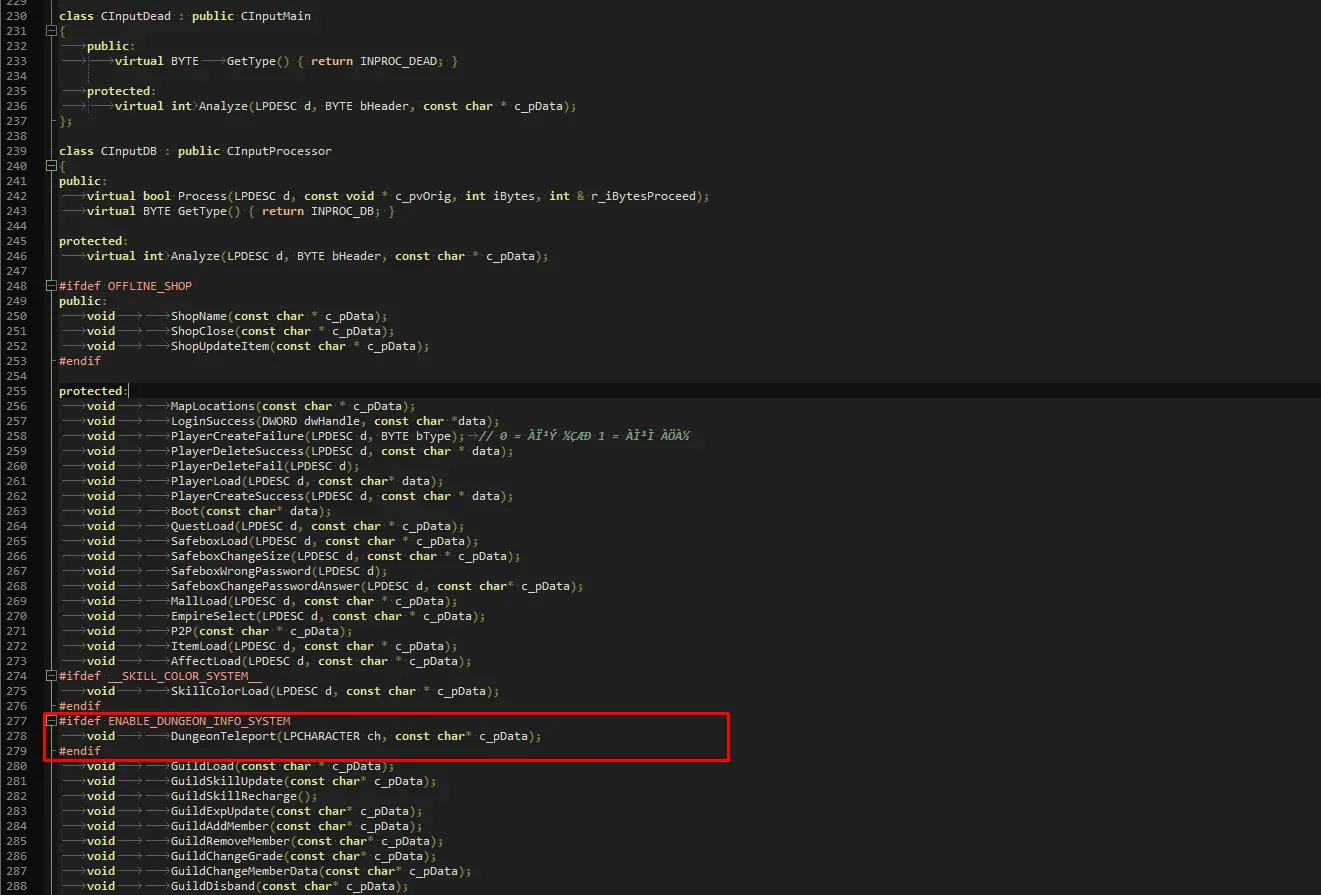Place cursor on the ShopUpdateItem method
Viewport: 1321px width, 895px height.
click(219, 346)
